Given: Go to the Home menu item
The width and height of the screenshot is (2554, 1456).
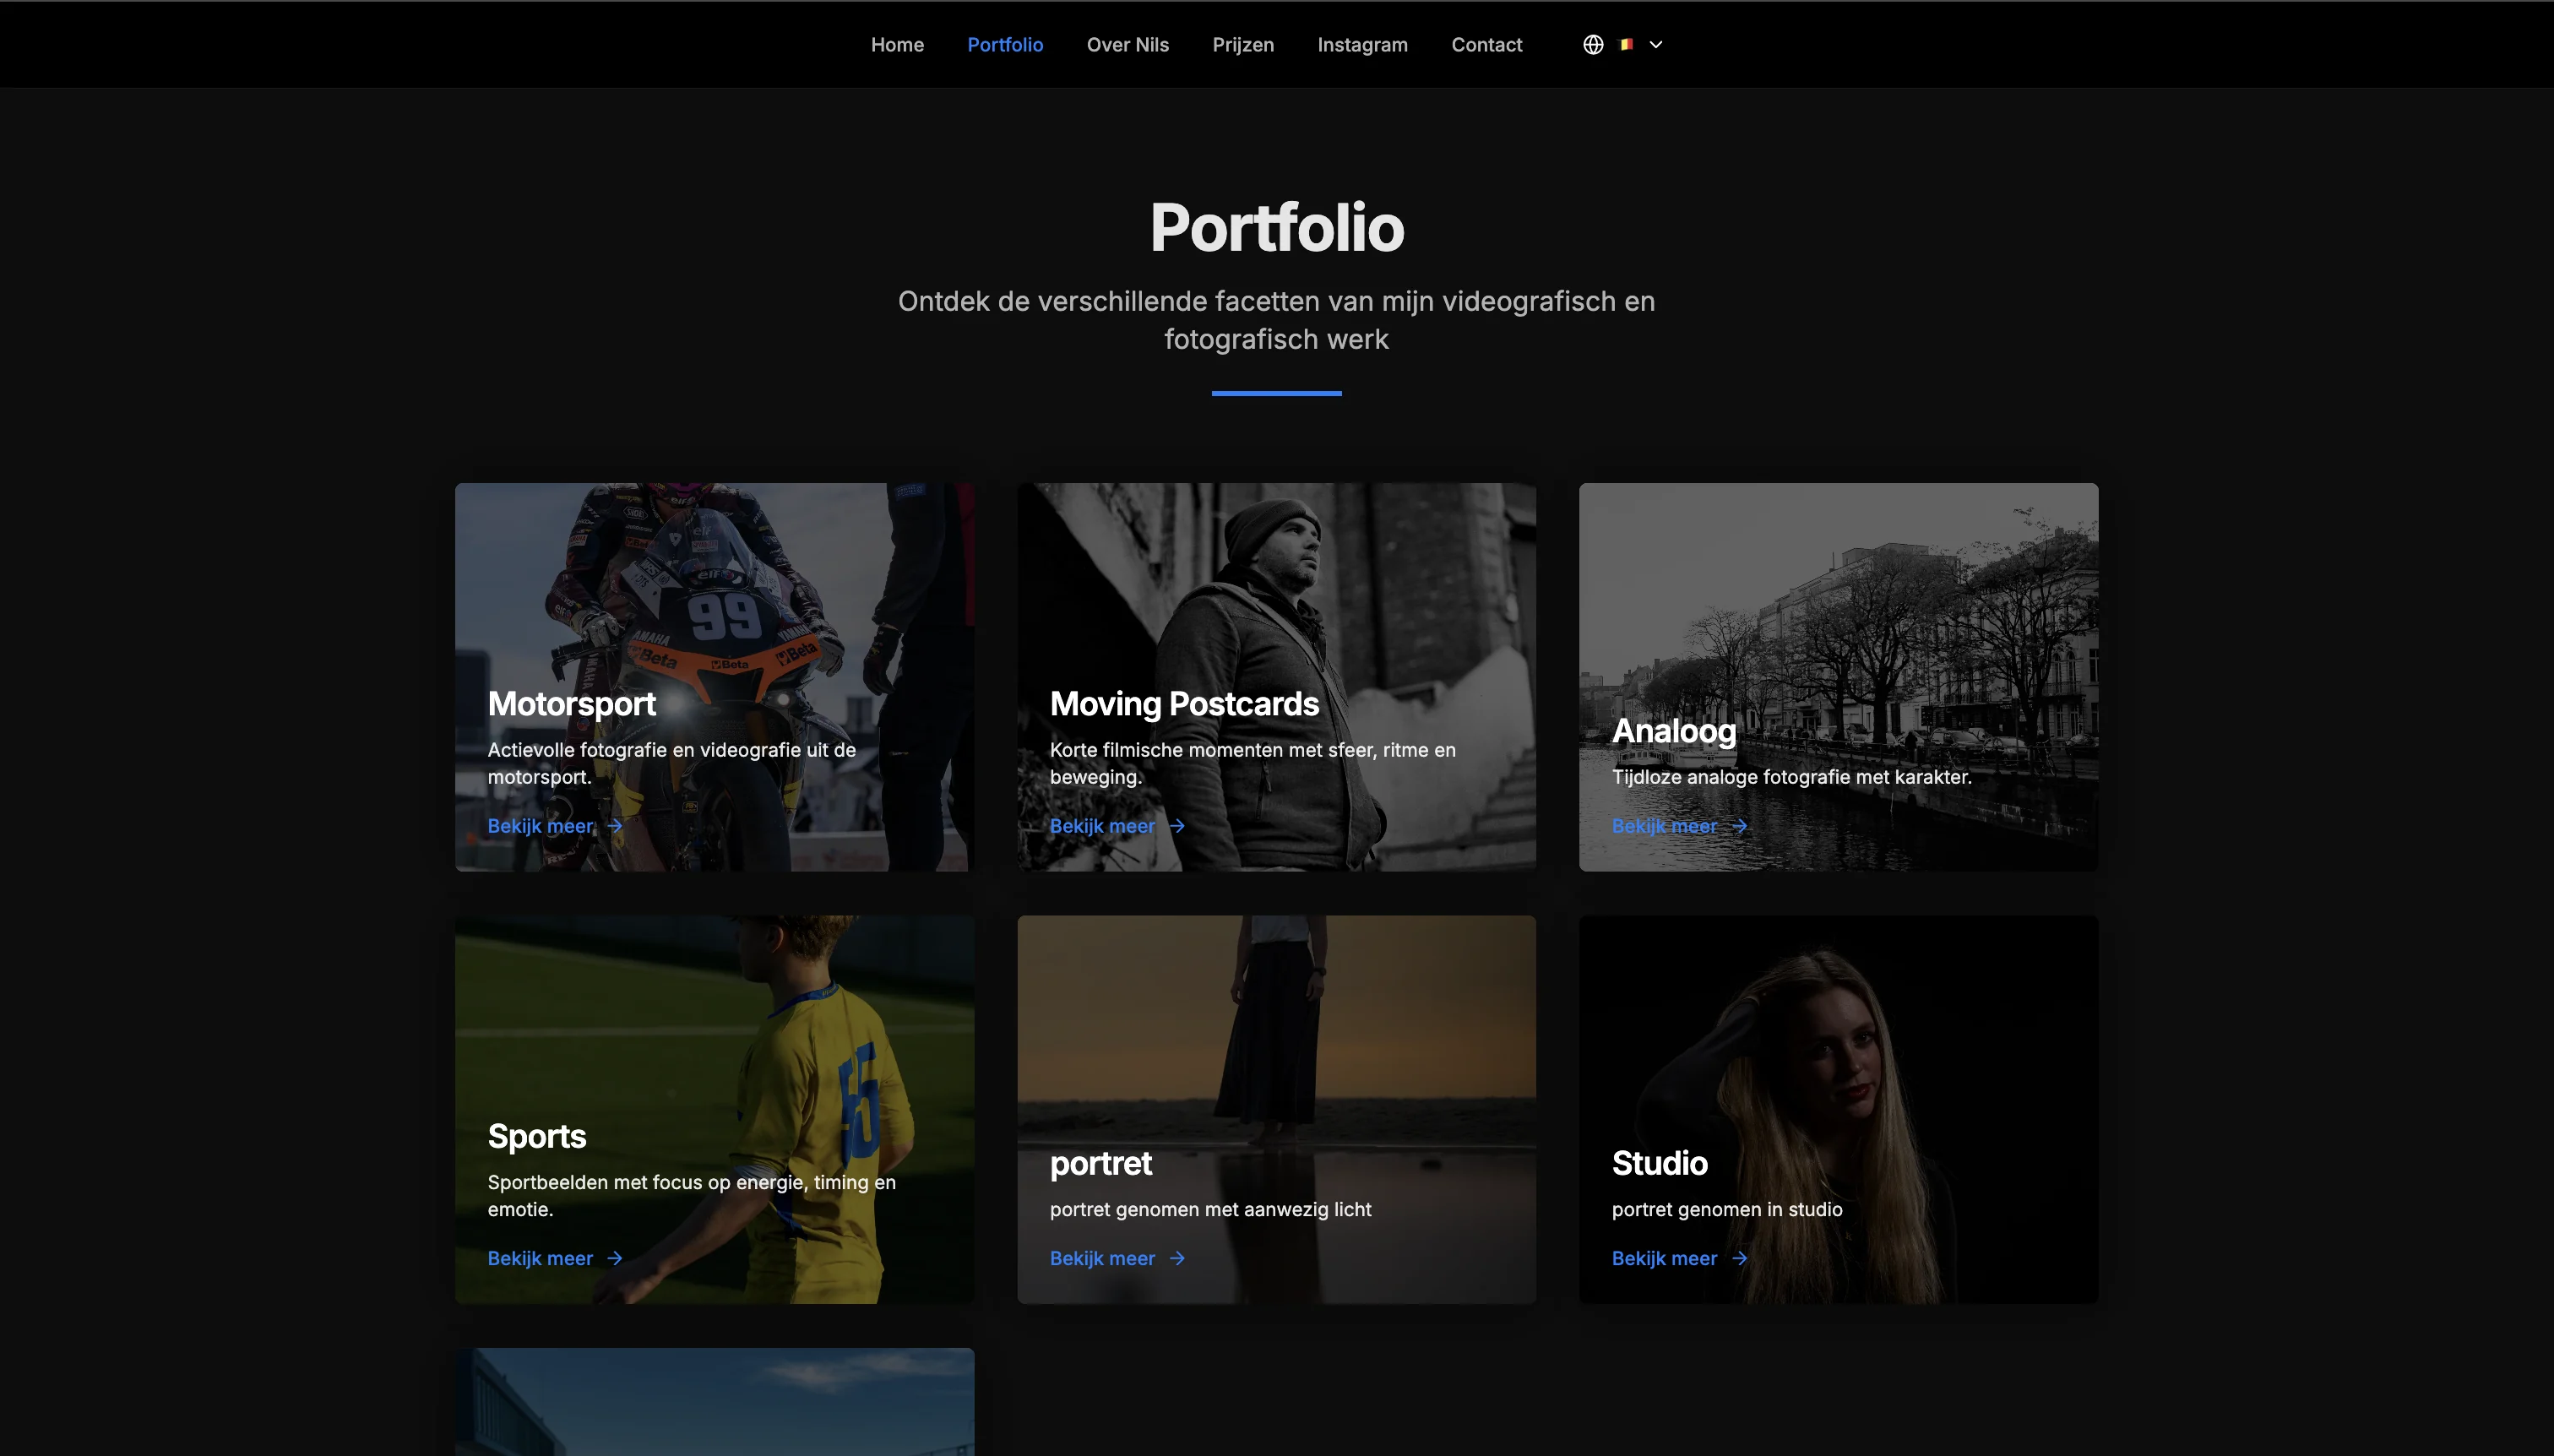Looking at the screenshot, I should (x=897, y=44).
